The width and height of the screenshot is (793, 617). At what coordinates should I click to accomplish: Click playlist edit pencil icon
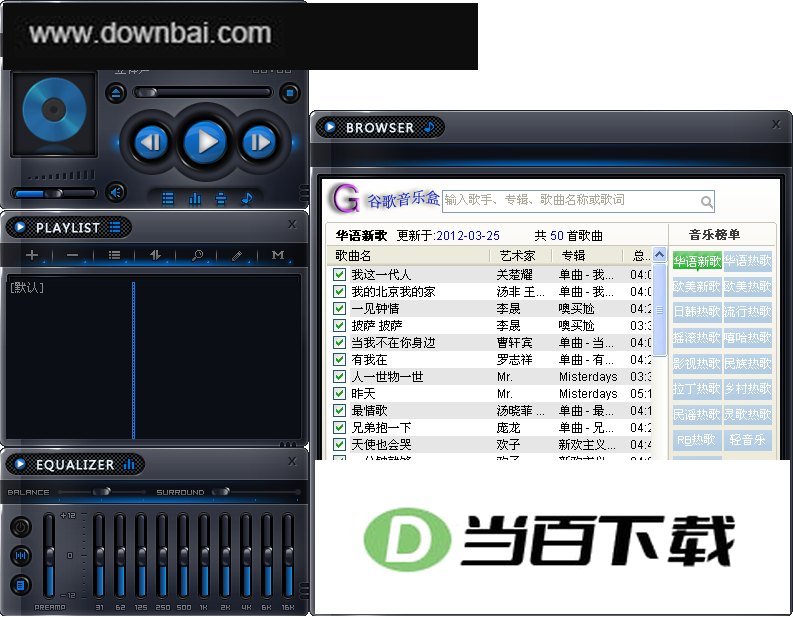click(237, 255)
